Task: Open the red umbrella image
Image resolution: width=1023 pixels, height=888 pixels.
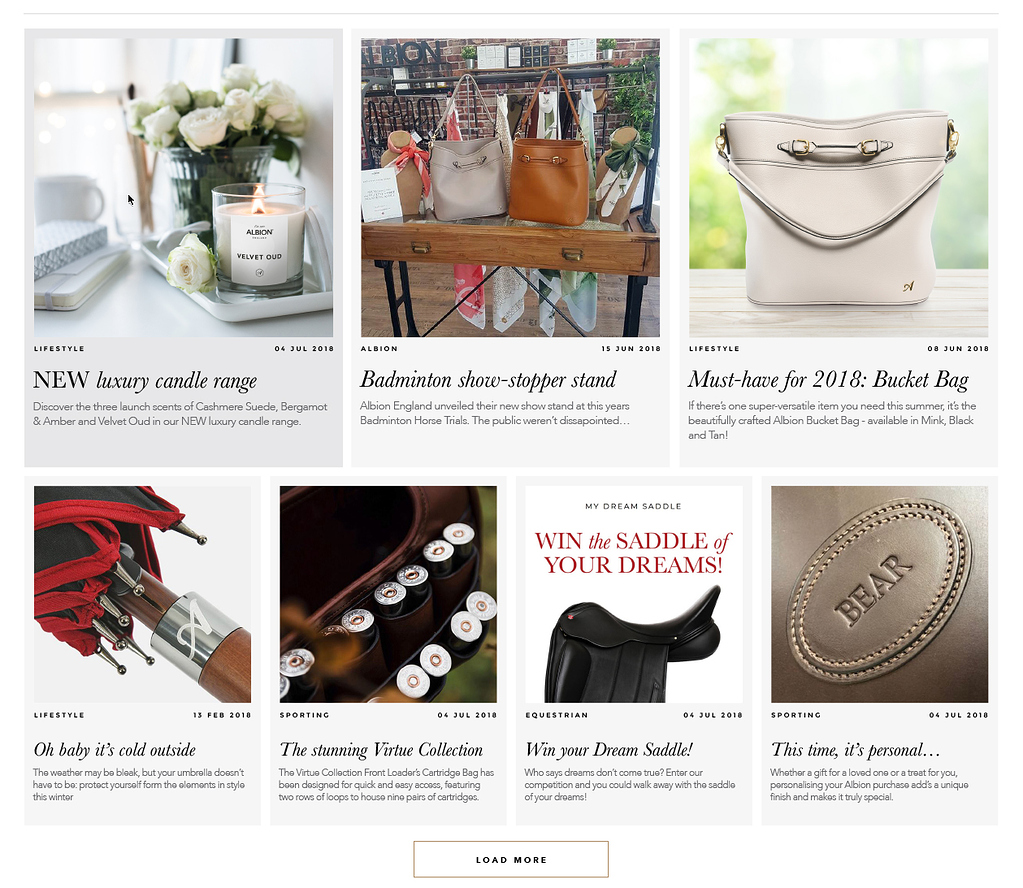Action: coord(142,594)
